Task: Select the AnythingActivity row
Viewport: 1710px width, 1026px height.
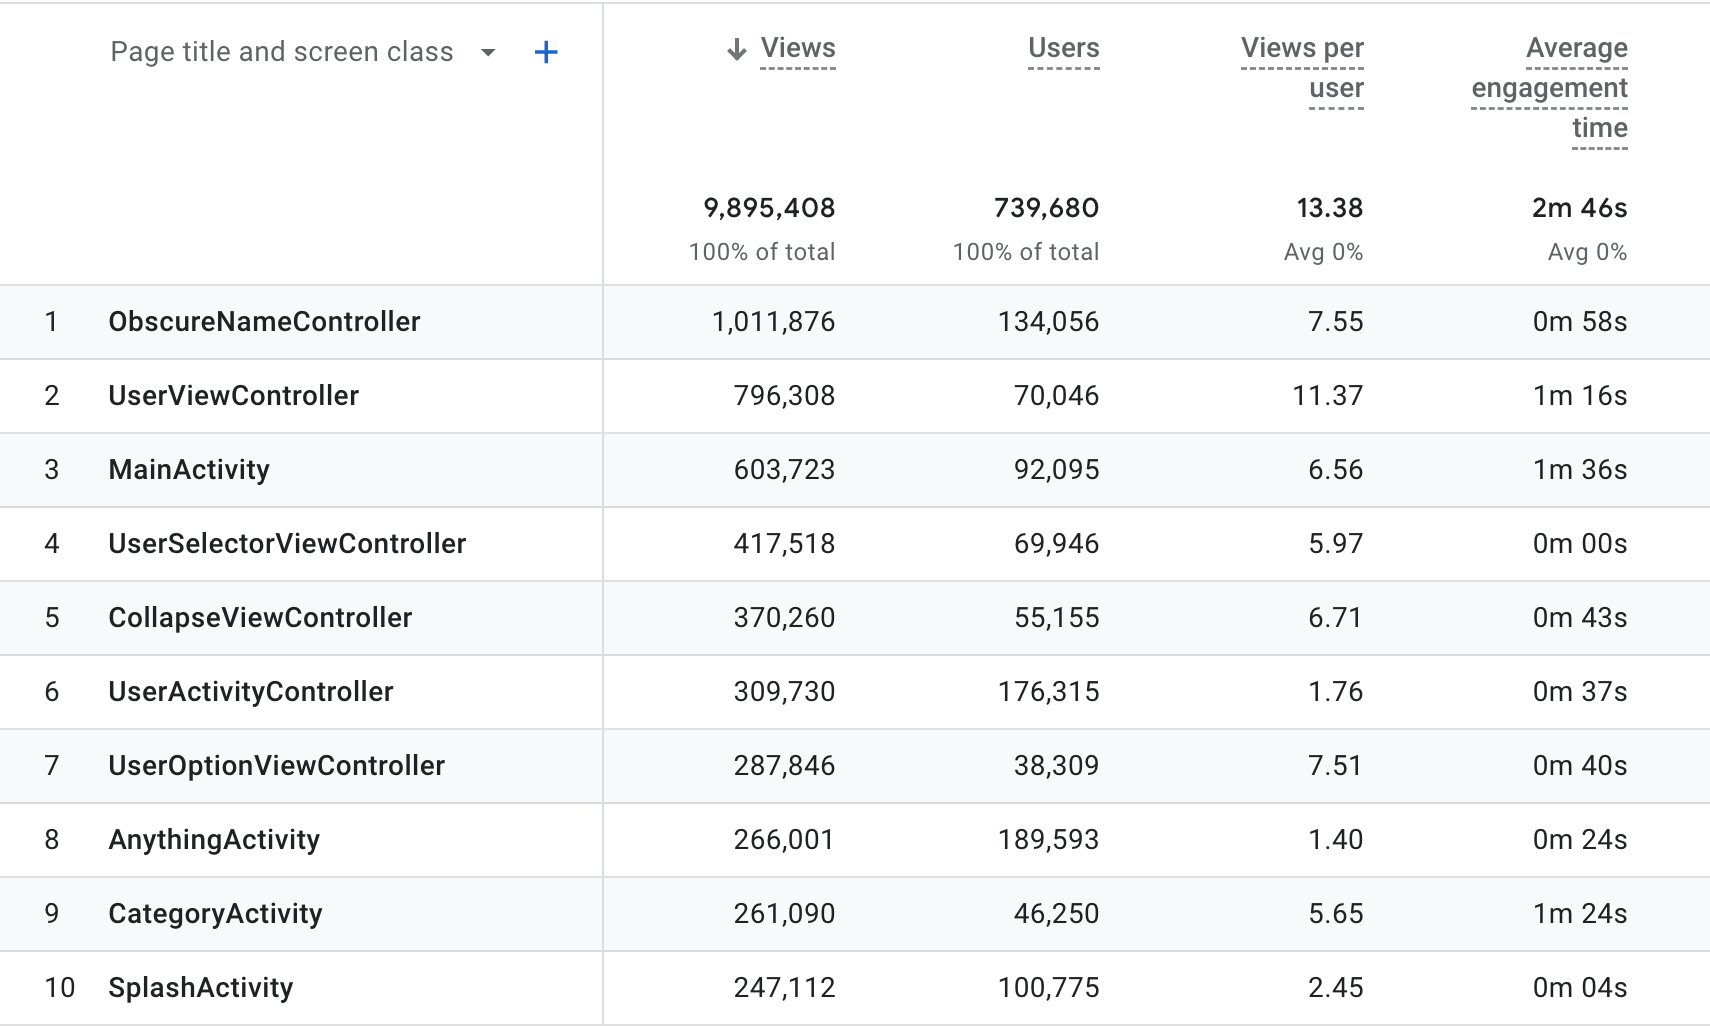Action: pos(214,840)
